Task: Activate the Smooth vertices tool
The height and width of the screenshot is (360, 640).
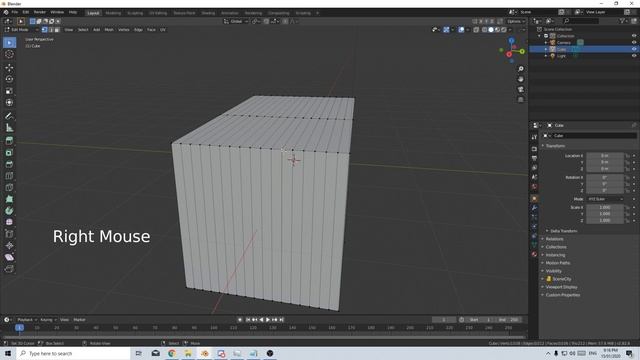Action: point(9,222)
